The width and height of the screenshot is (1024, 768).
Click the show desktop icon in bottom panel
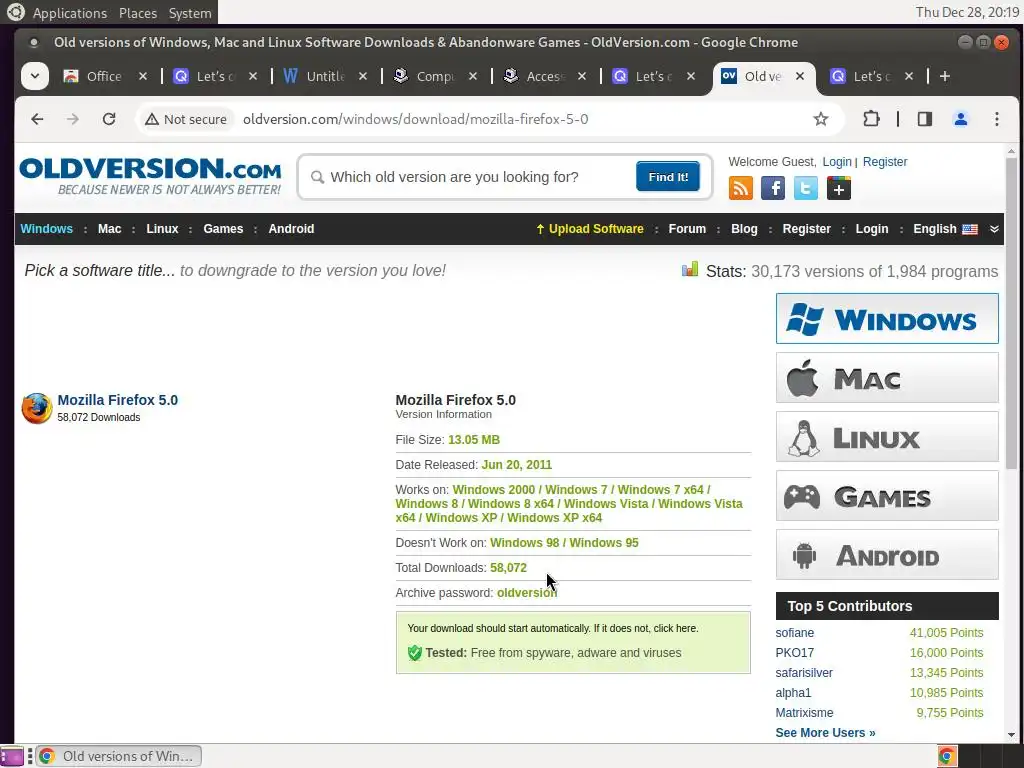12,756
